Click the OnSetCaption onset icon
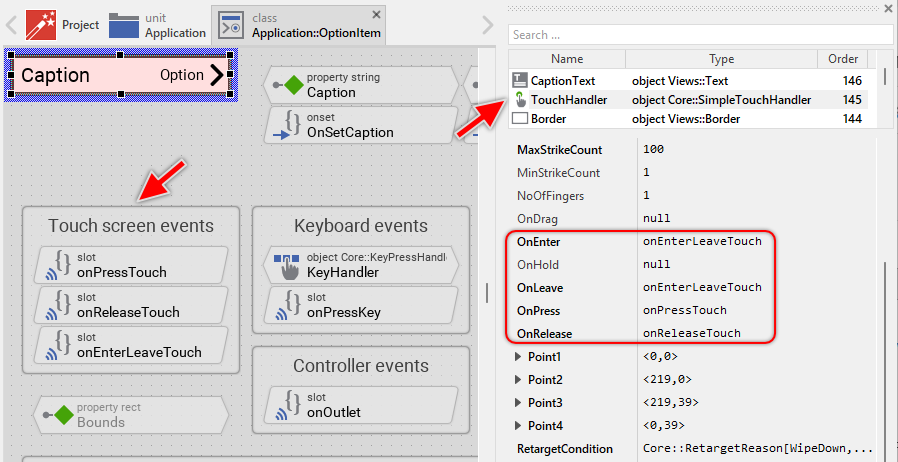This screenshot has width=898, height=462. tap(287, 126)
